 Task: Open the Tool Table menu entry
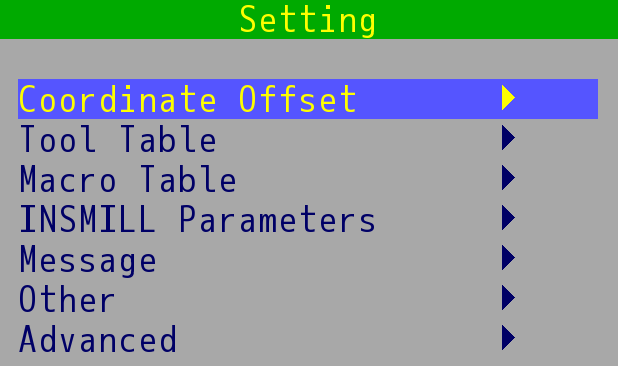click(x=308, y=139)
